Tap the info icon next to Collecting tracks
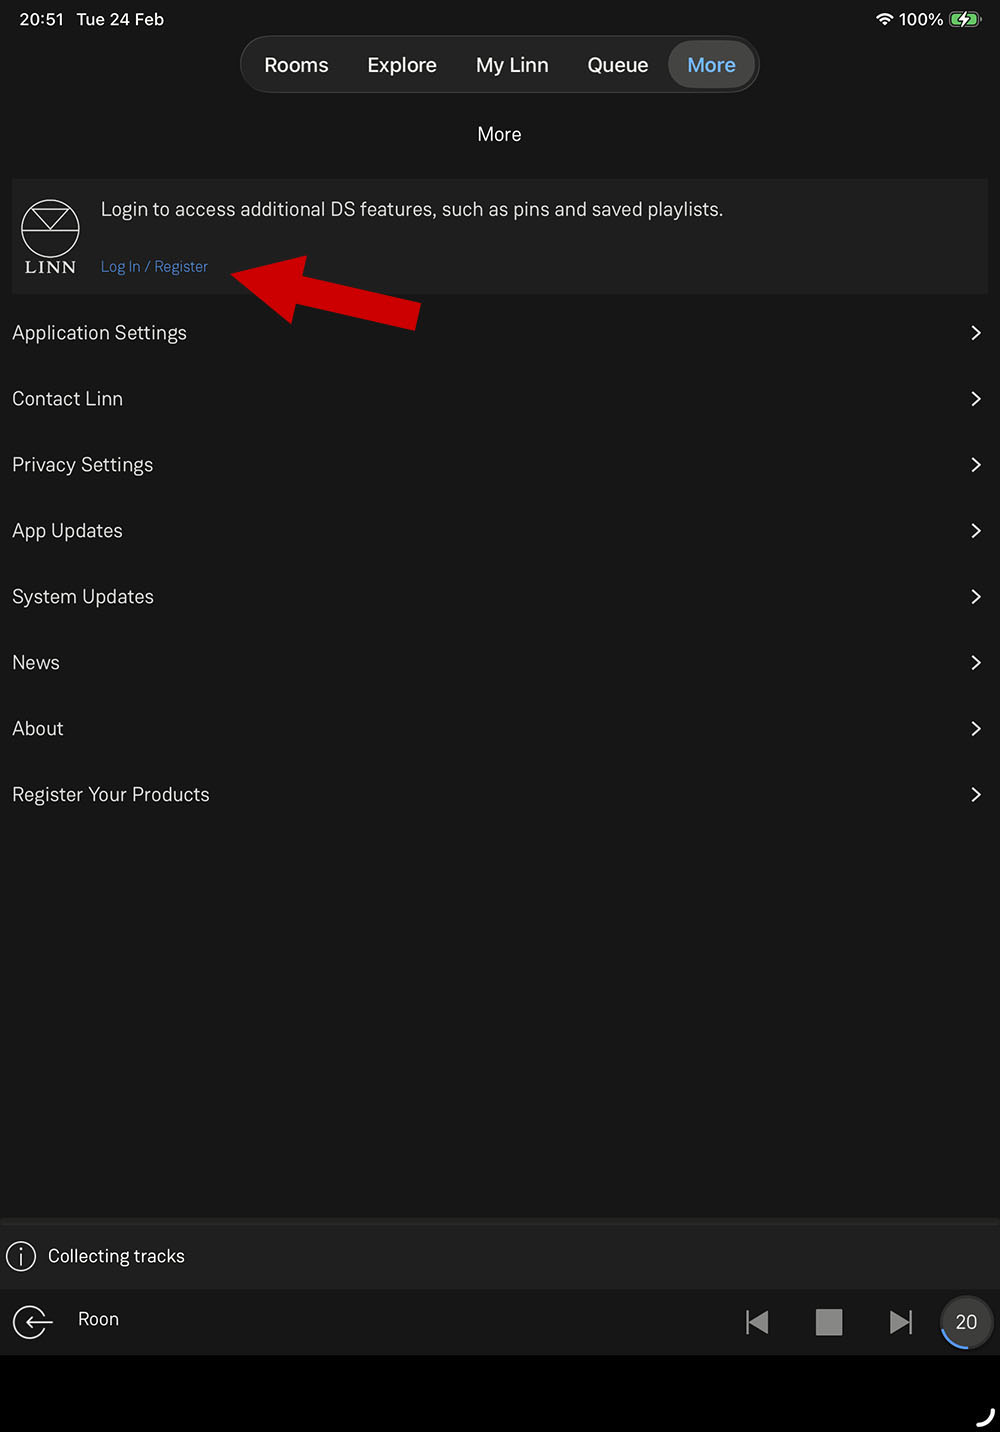 click(x=21, y=1256)
